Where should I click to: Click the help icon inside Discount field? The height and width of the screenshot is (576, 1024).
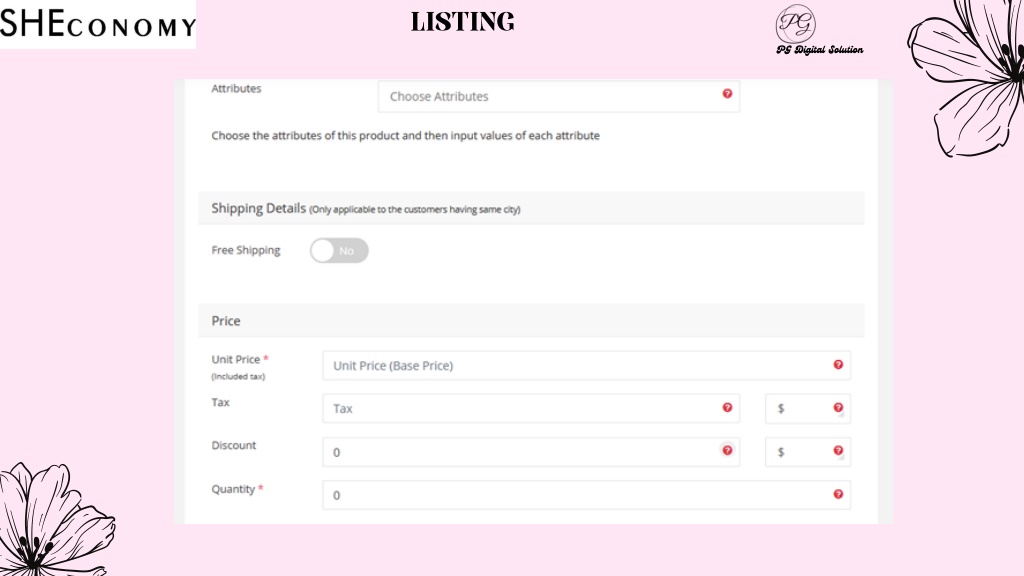(727, 451)
